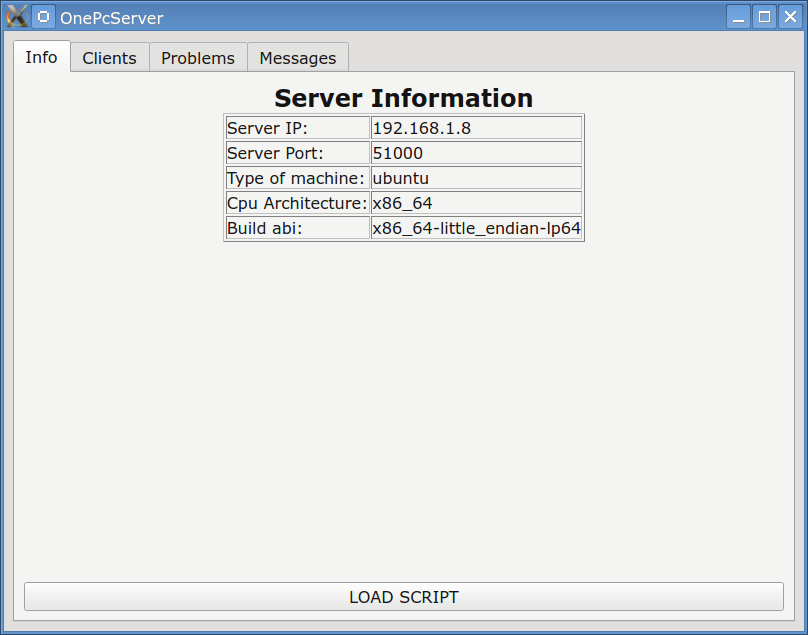The height and width of the screenshot is (635, 808).
Task: Select the Type of machine label
Action: pyautogui.click(x=294, y=177)
